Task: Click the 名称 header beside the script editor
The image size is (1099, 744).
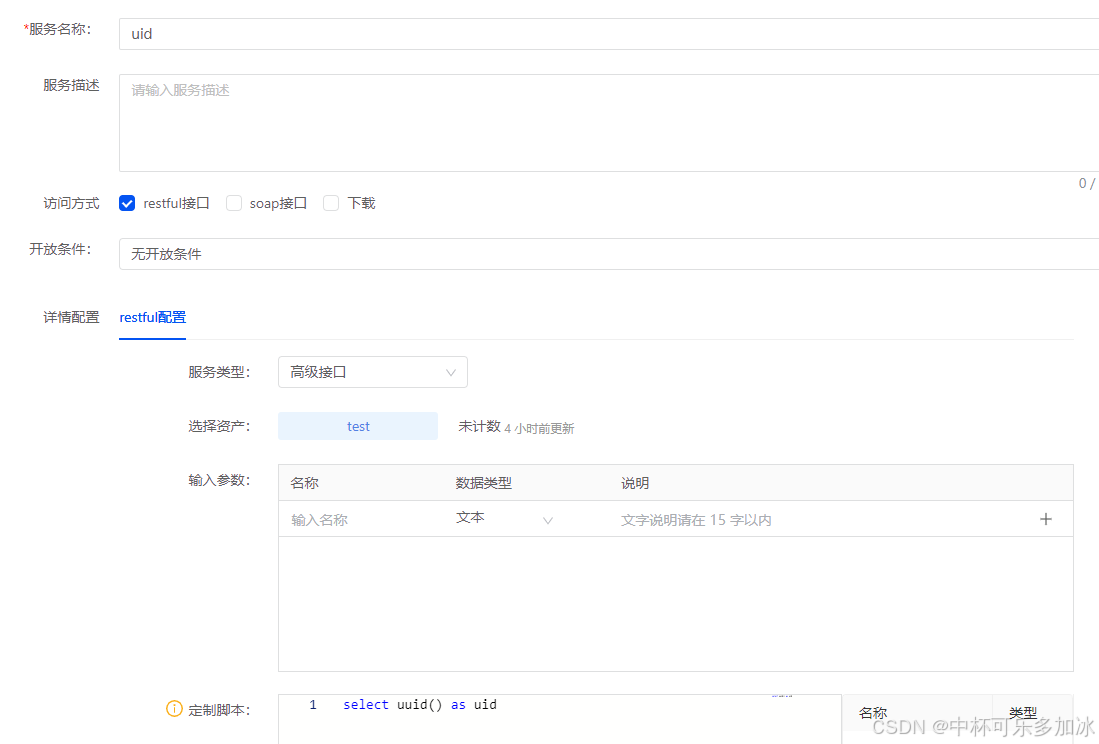Action: 873,713
